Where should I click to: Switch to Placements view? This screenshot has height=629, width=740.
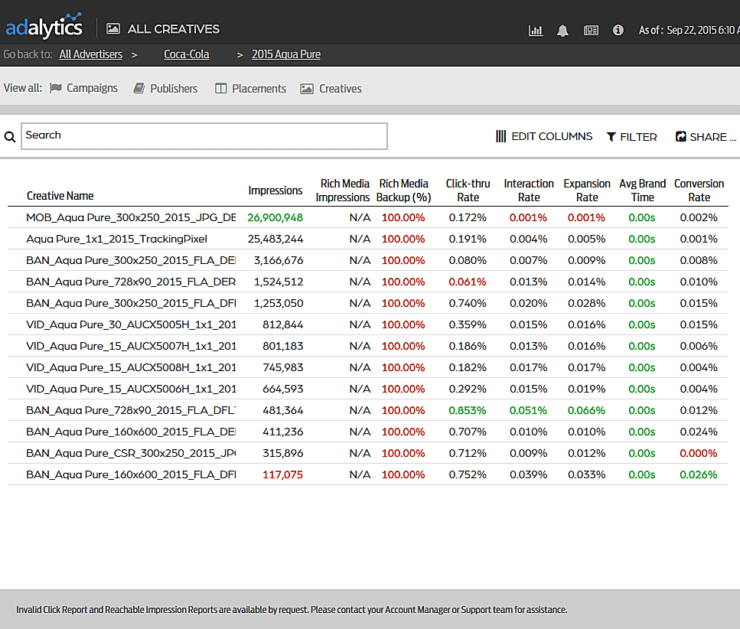tap(250, 88)
